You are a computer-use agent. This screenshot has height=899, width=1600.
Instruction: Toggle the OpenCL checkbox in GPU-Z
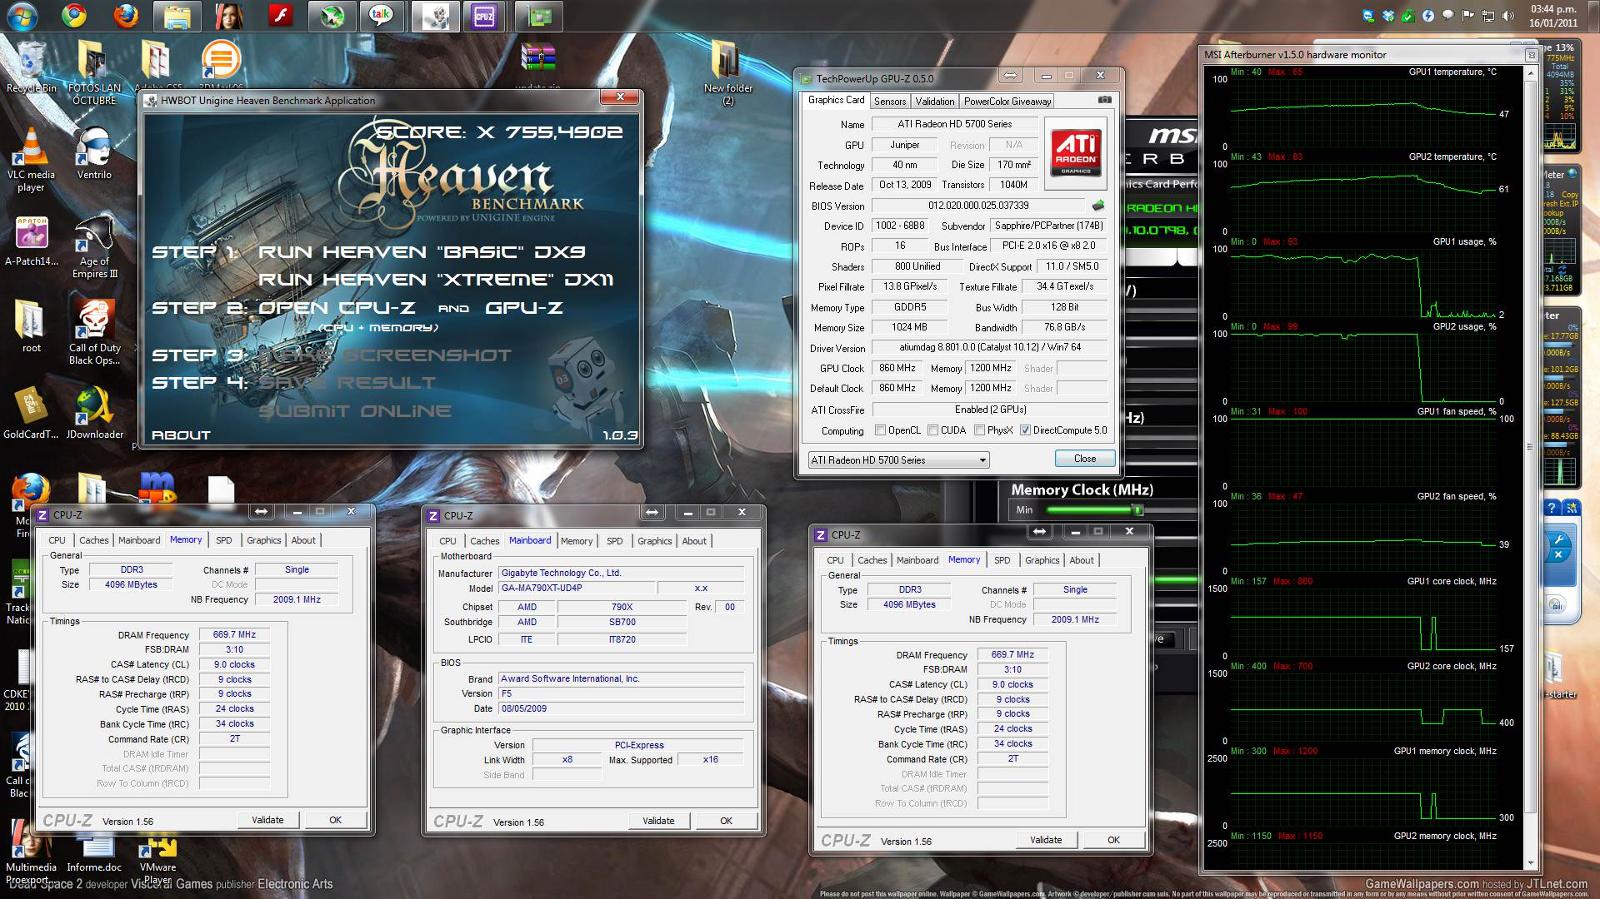(x=880, y=431)
